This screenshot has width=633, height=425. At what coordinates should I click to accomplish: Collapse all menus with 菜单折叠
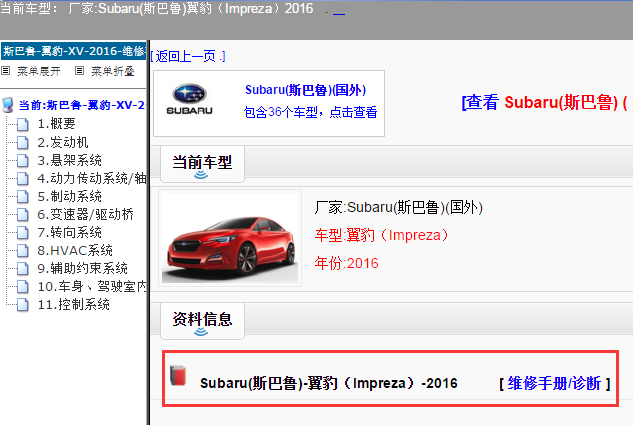coord(113,71)
